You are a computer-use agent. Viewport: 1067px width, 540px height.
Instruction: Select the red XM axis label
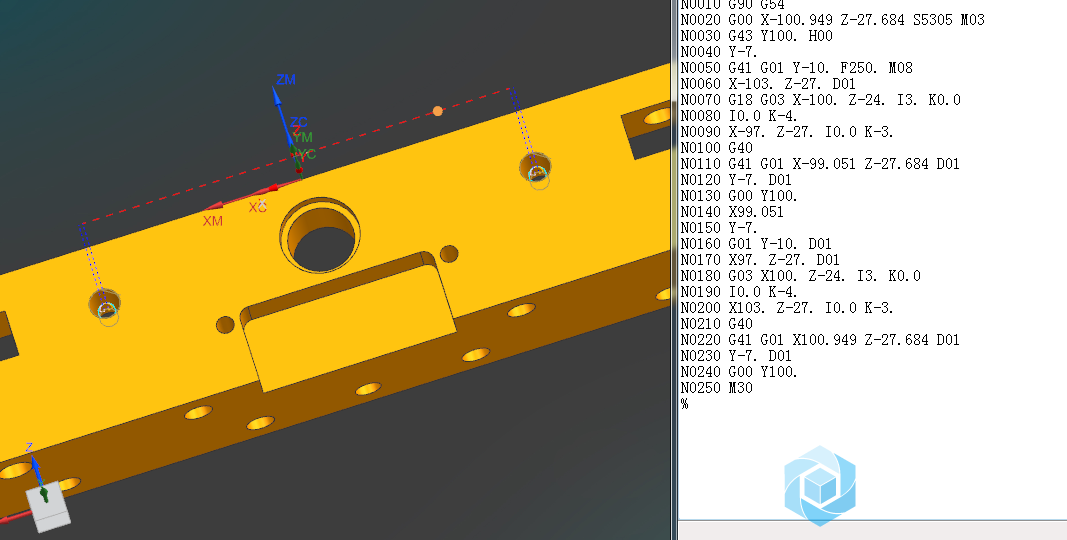[212, 221]
